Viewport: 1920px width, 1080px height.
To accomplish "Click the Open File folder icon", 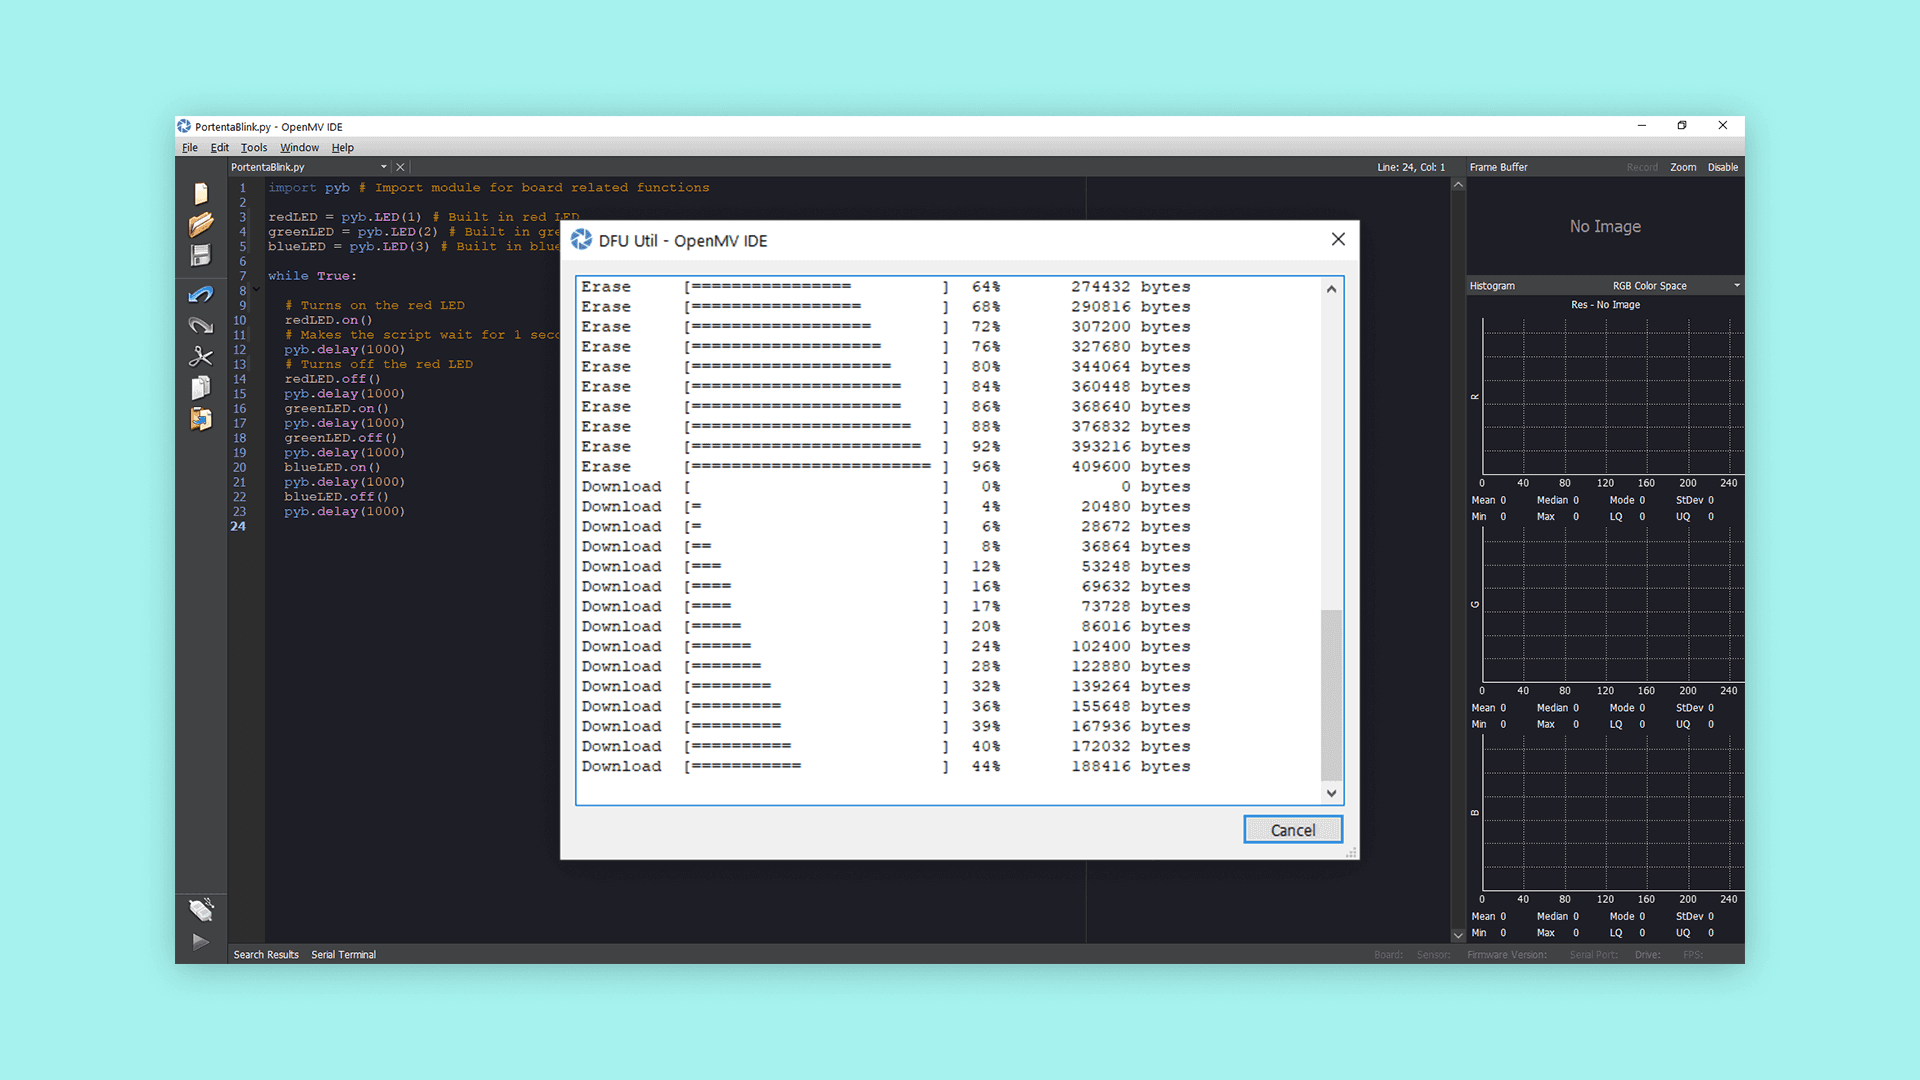I will [x=201, y=224].
